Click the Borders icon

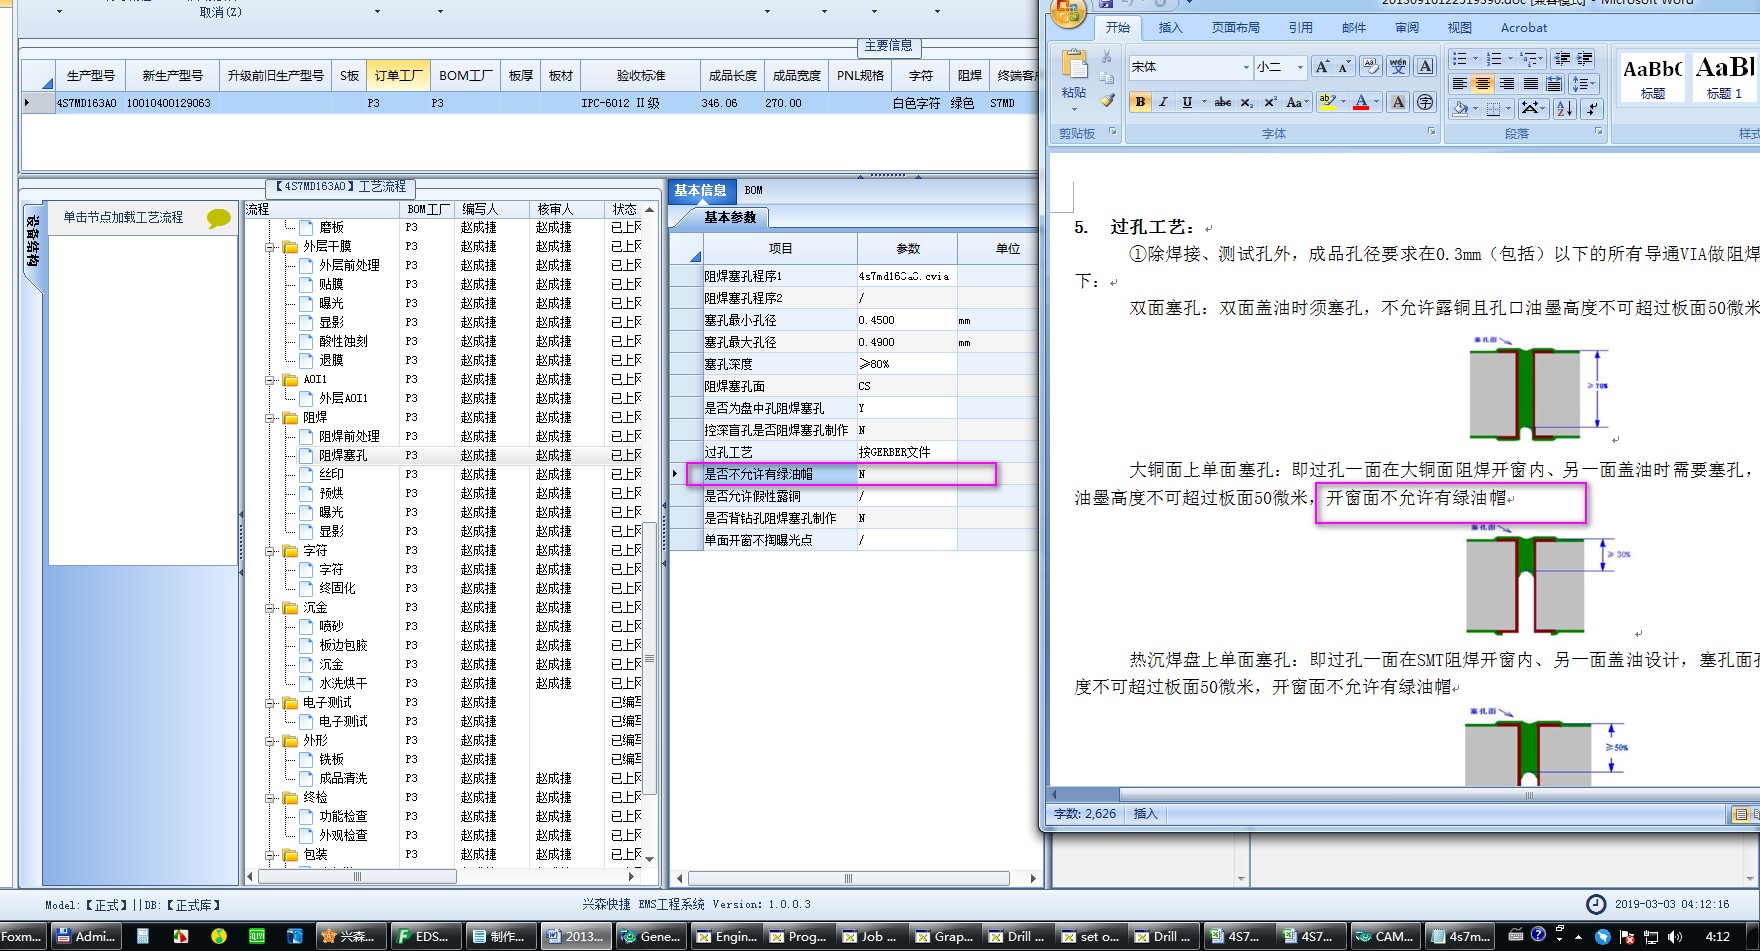1494,108
